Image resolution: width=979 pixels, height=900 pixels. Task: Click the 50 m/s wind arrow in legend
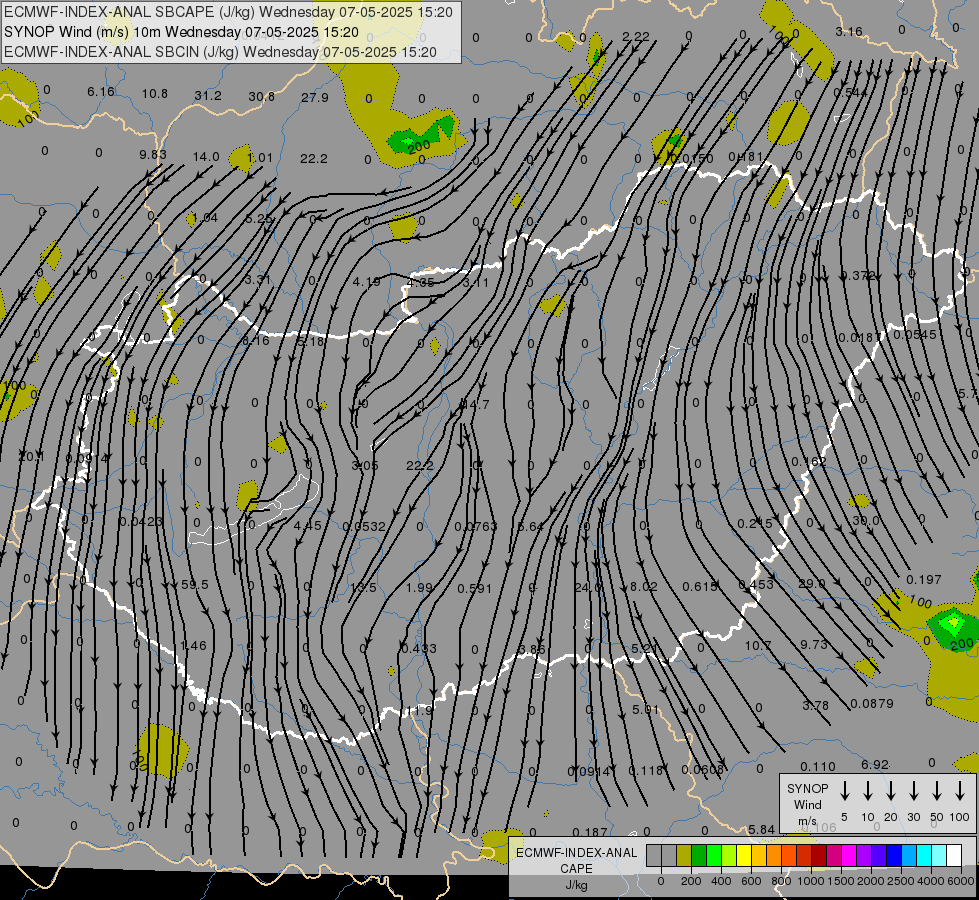(x=937, y=791)
